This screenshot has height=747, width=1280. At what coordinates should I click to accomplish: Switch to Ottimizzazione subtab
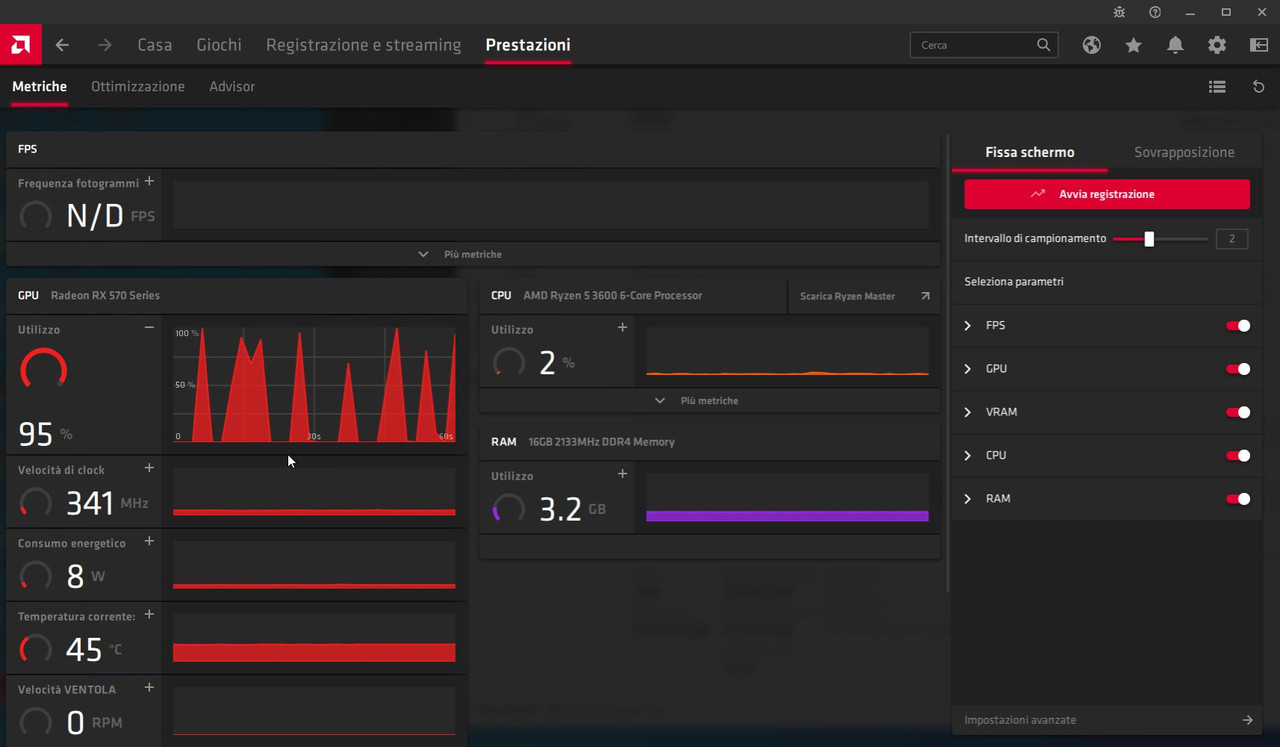pos(138,87)
